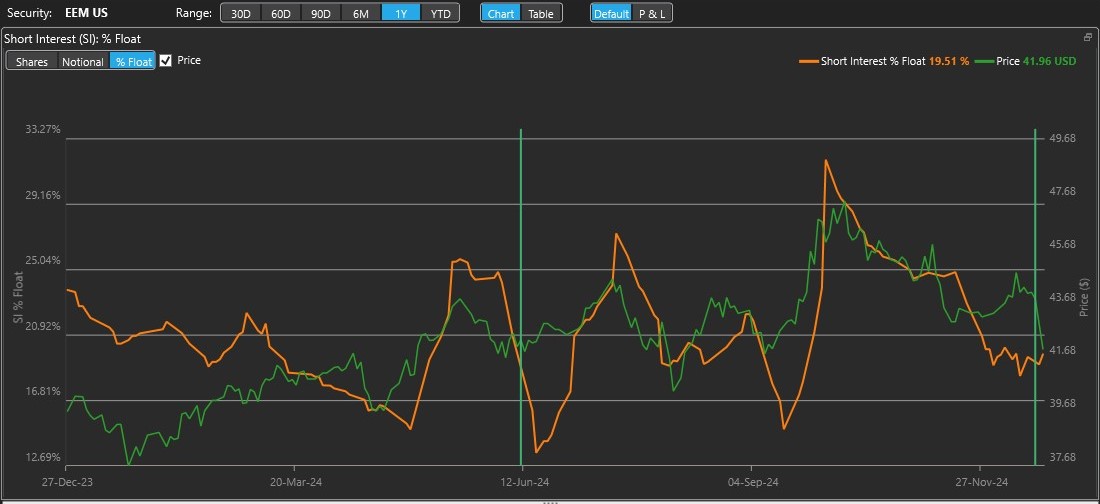Click the 27-Dec-23 x-axis date label

pos(65,482)
